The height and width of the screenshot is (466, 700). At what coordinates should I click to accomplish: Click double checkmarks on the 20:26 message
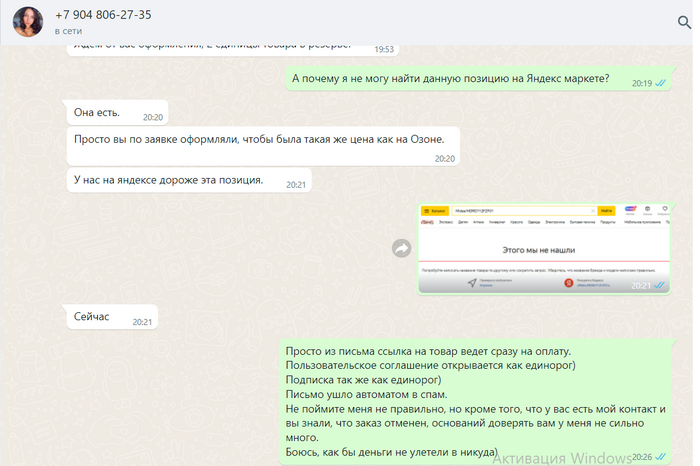[660, 457]
